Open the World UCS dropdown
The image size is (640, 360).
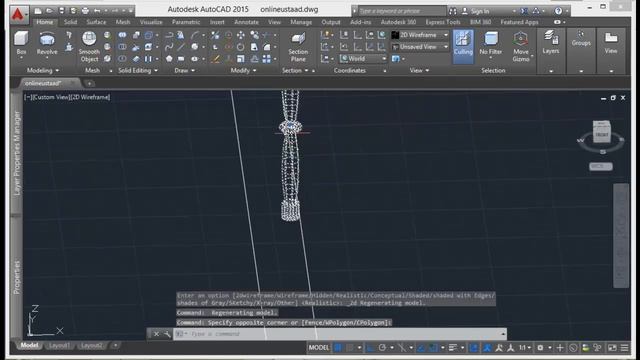tap(363, 59)
